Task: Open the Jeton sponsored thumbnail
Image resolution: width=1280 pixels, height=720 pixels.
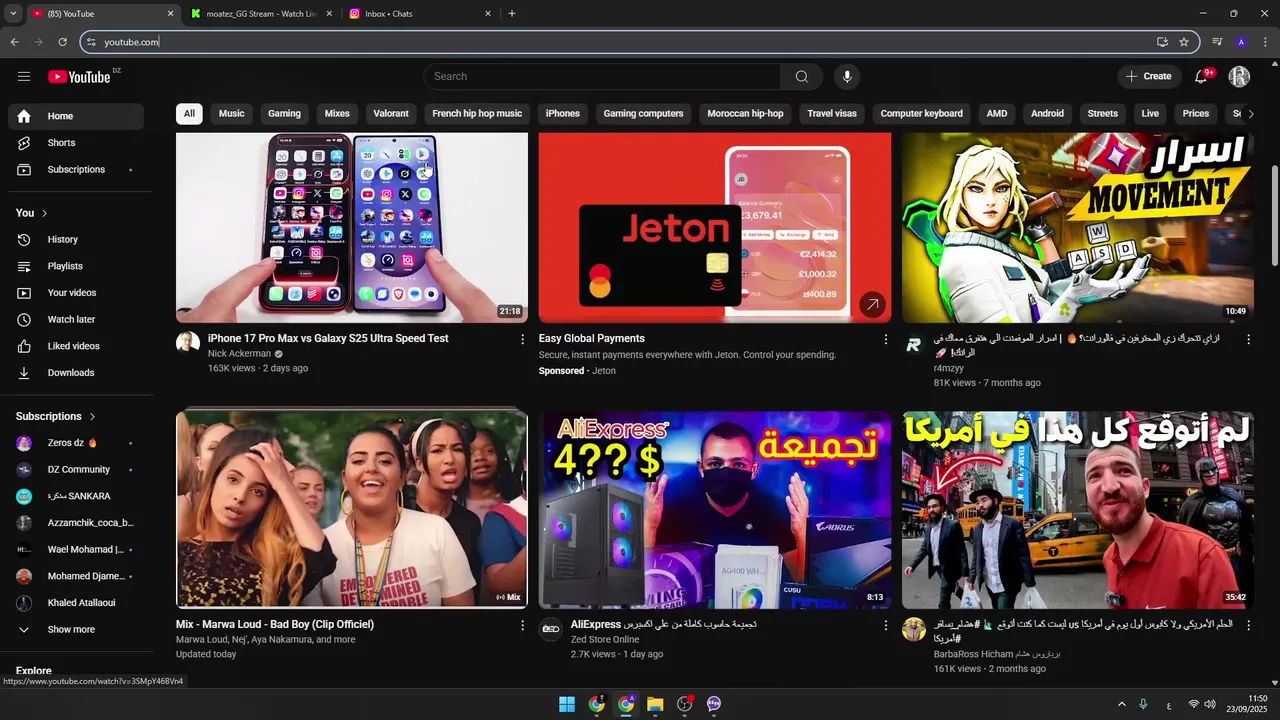Action: [715, 228]
